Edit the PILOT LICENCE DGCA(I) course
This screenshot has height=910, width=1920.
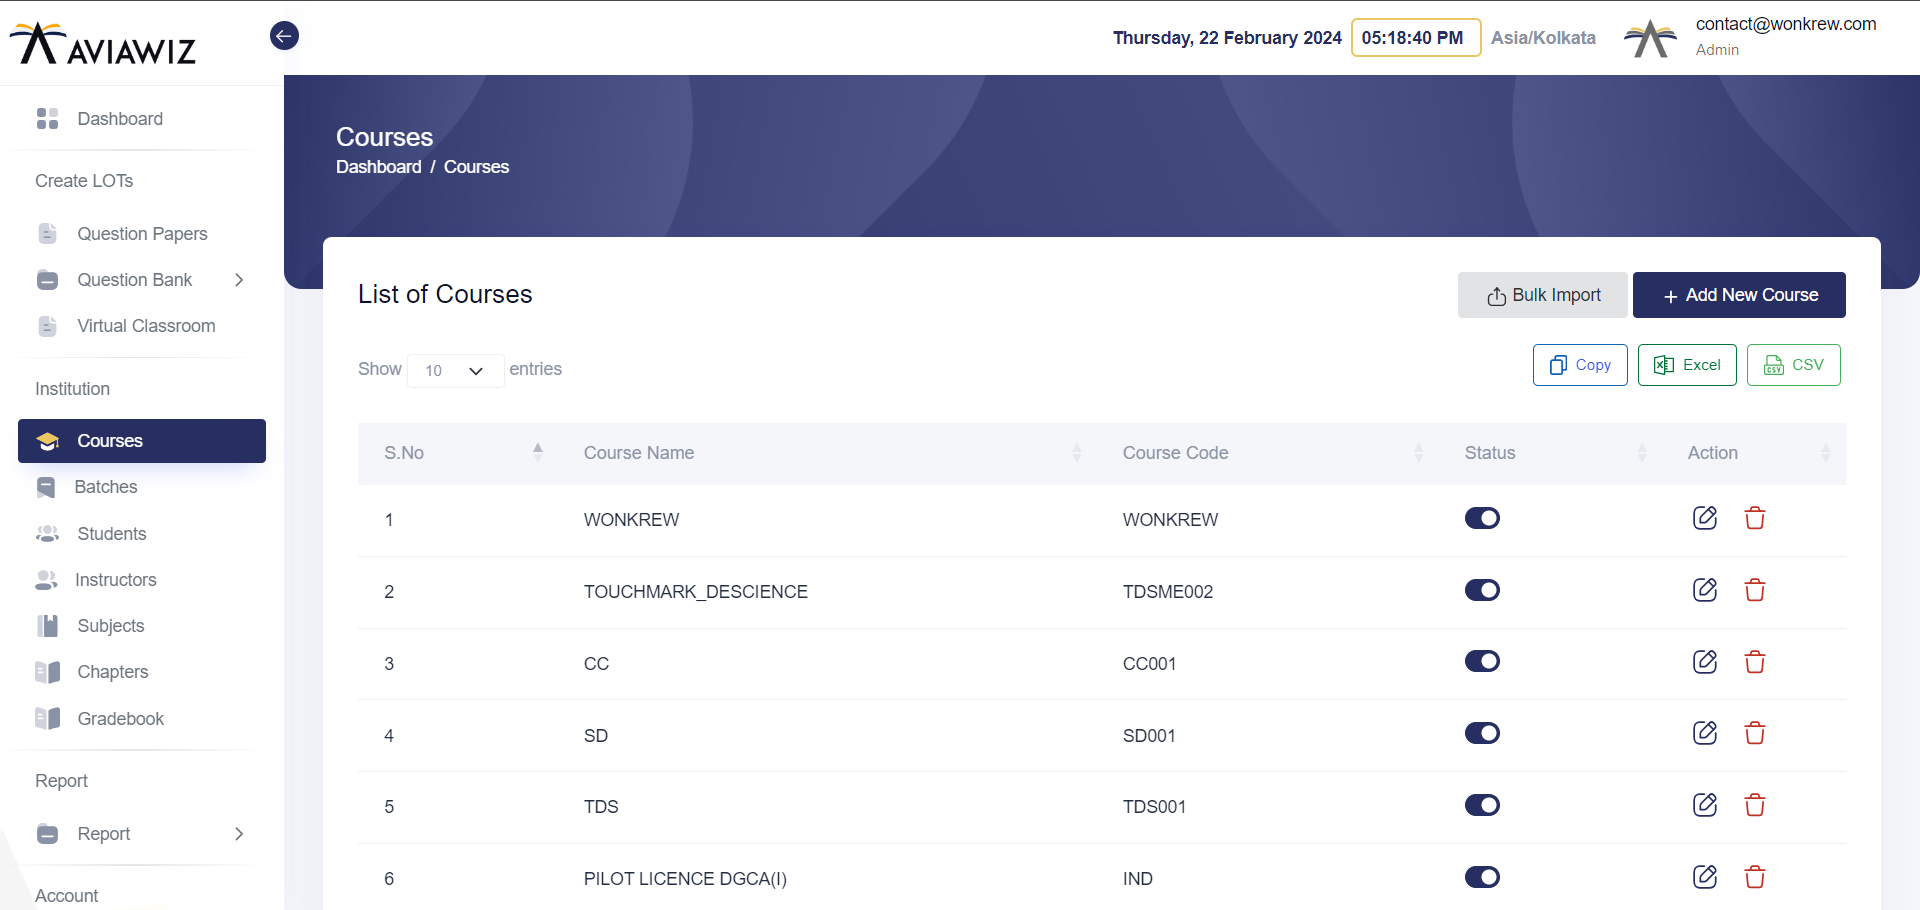click(1705, 877)
